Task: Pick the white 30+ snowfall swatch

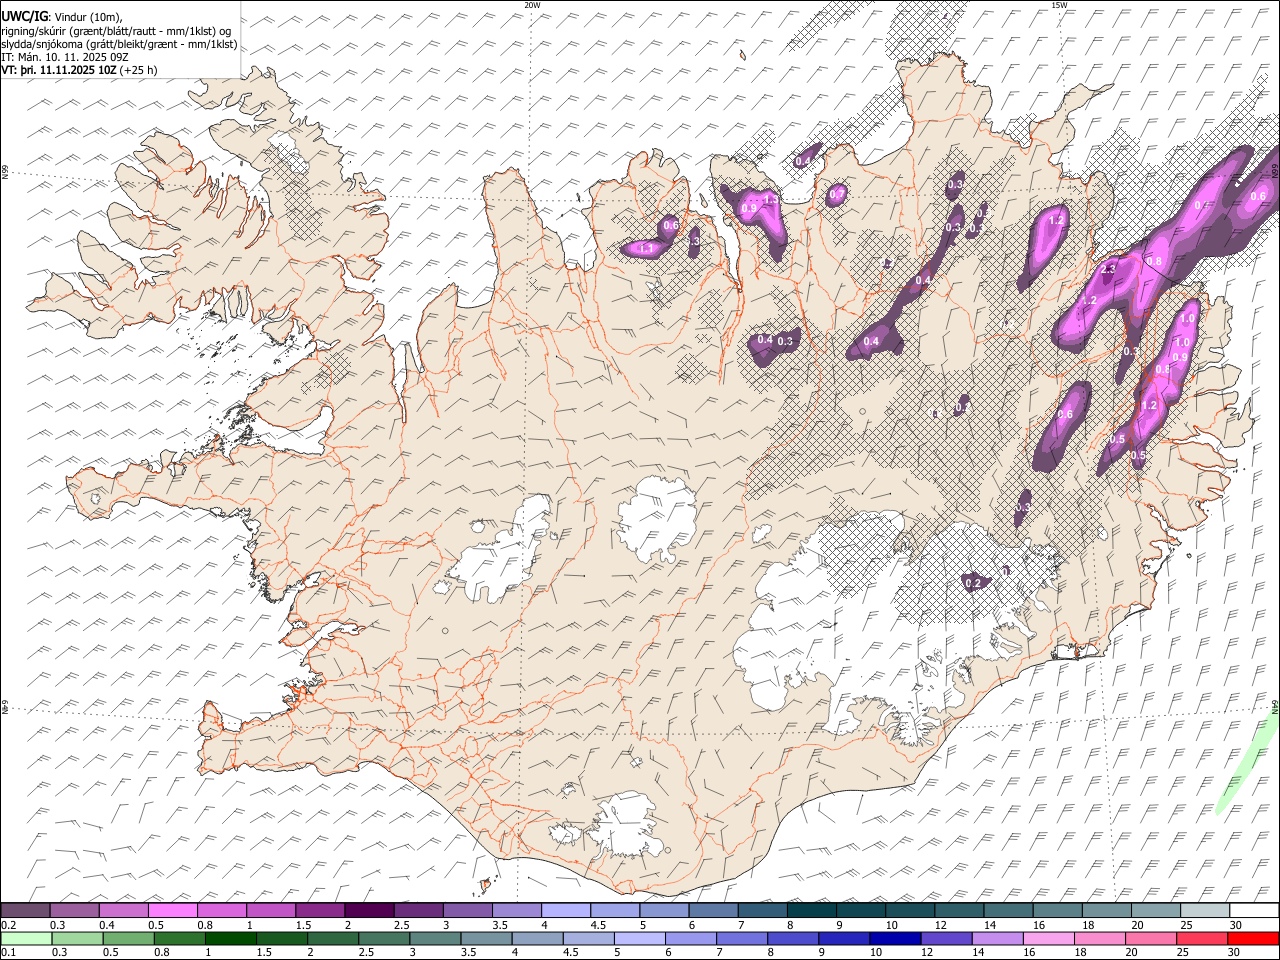Action: [x=1255, y=910]
